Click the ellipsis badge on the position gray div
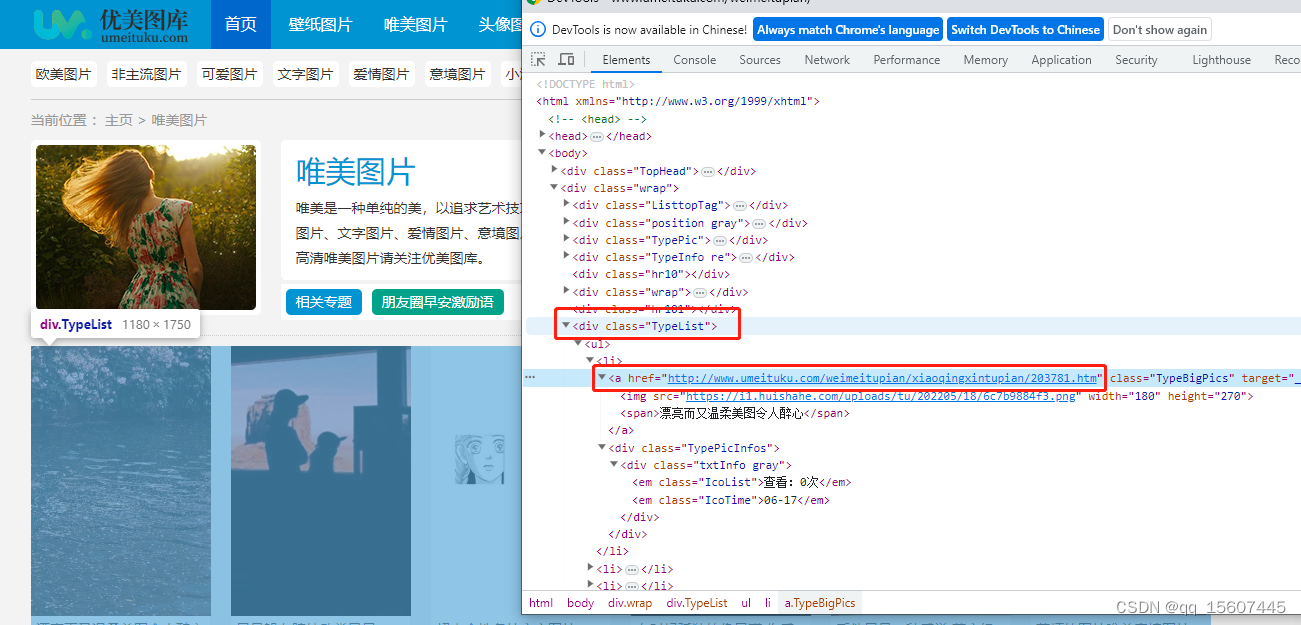1301x625 pixels. pos(759,223)
